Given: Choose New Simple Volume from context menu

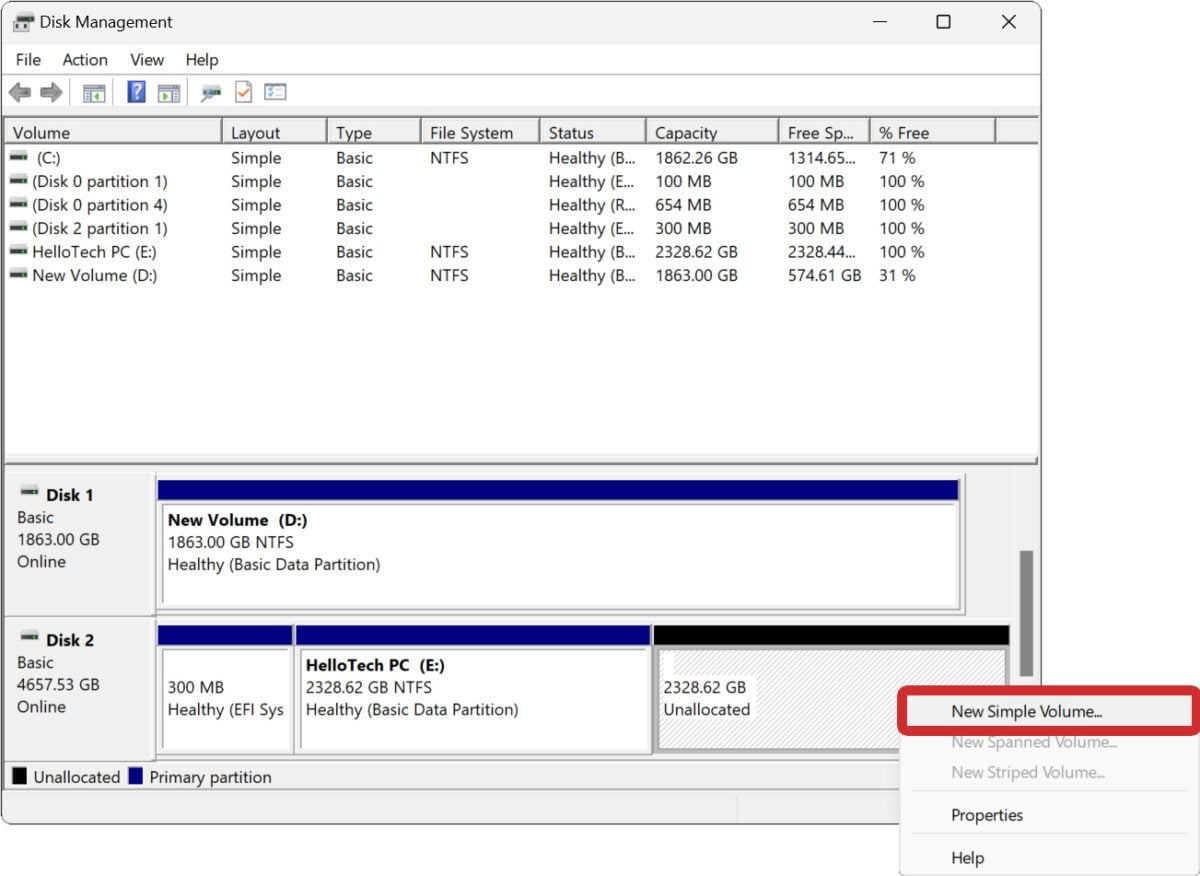Looking at the screenshot, I should tap(1026, 712).
